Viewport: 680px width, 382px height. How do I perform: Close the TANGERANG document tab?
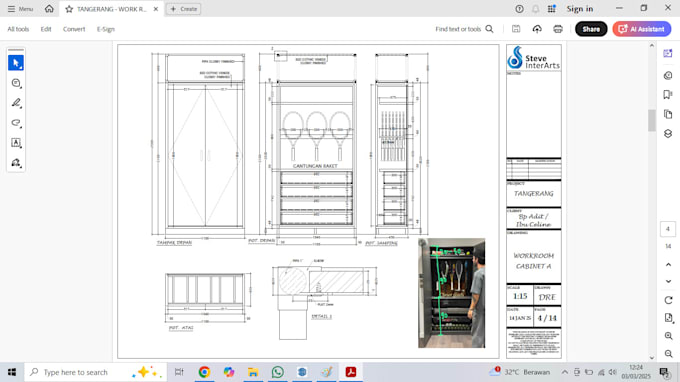(156, 9)
